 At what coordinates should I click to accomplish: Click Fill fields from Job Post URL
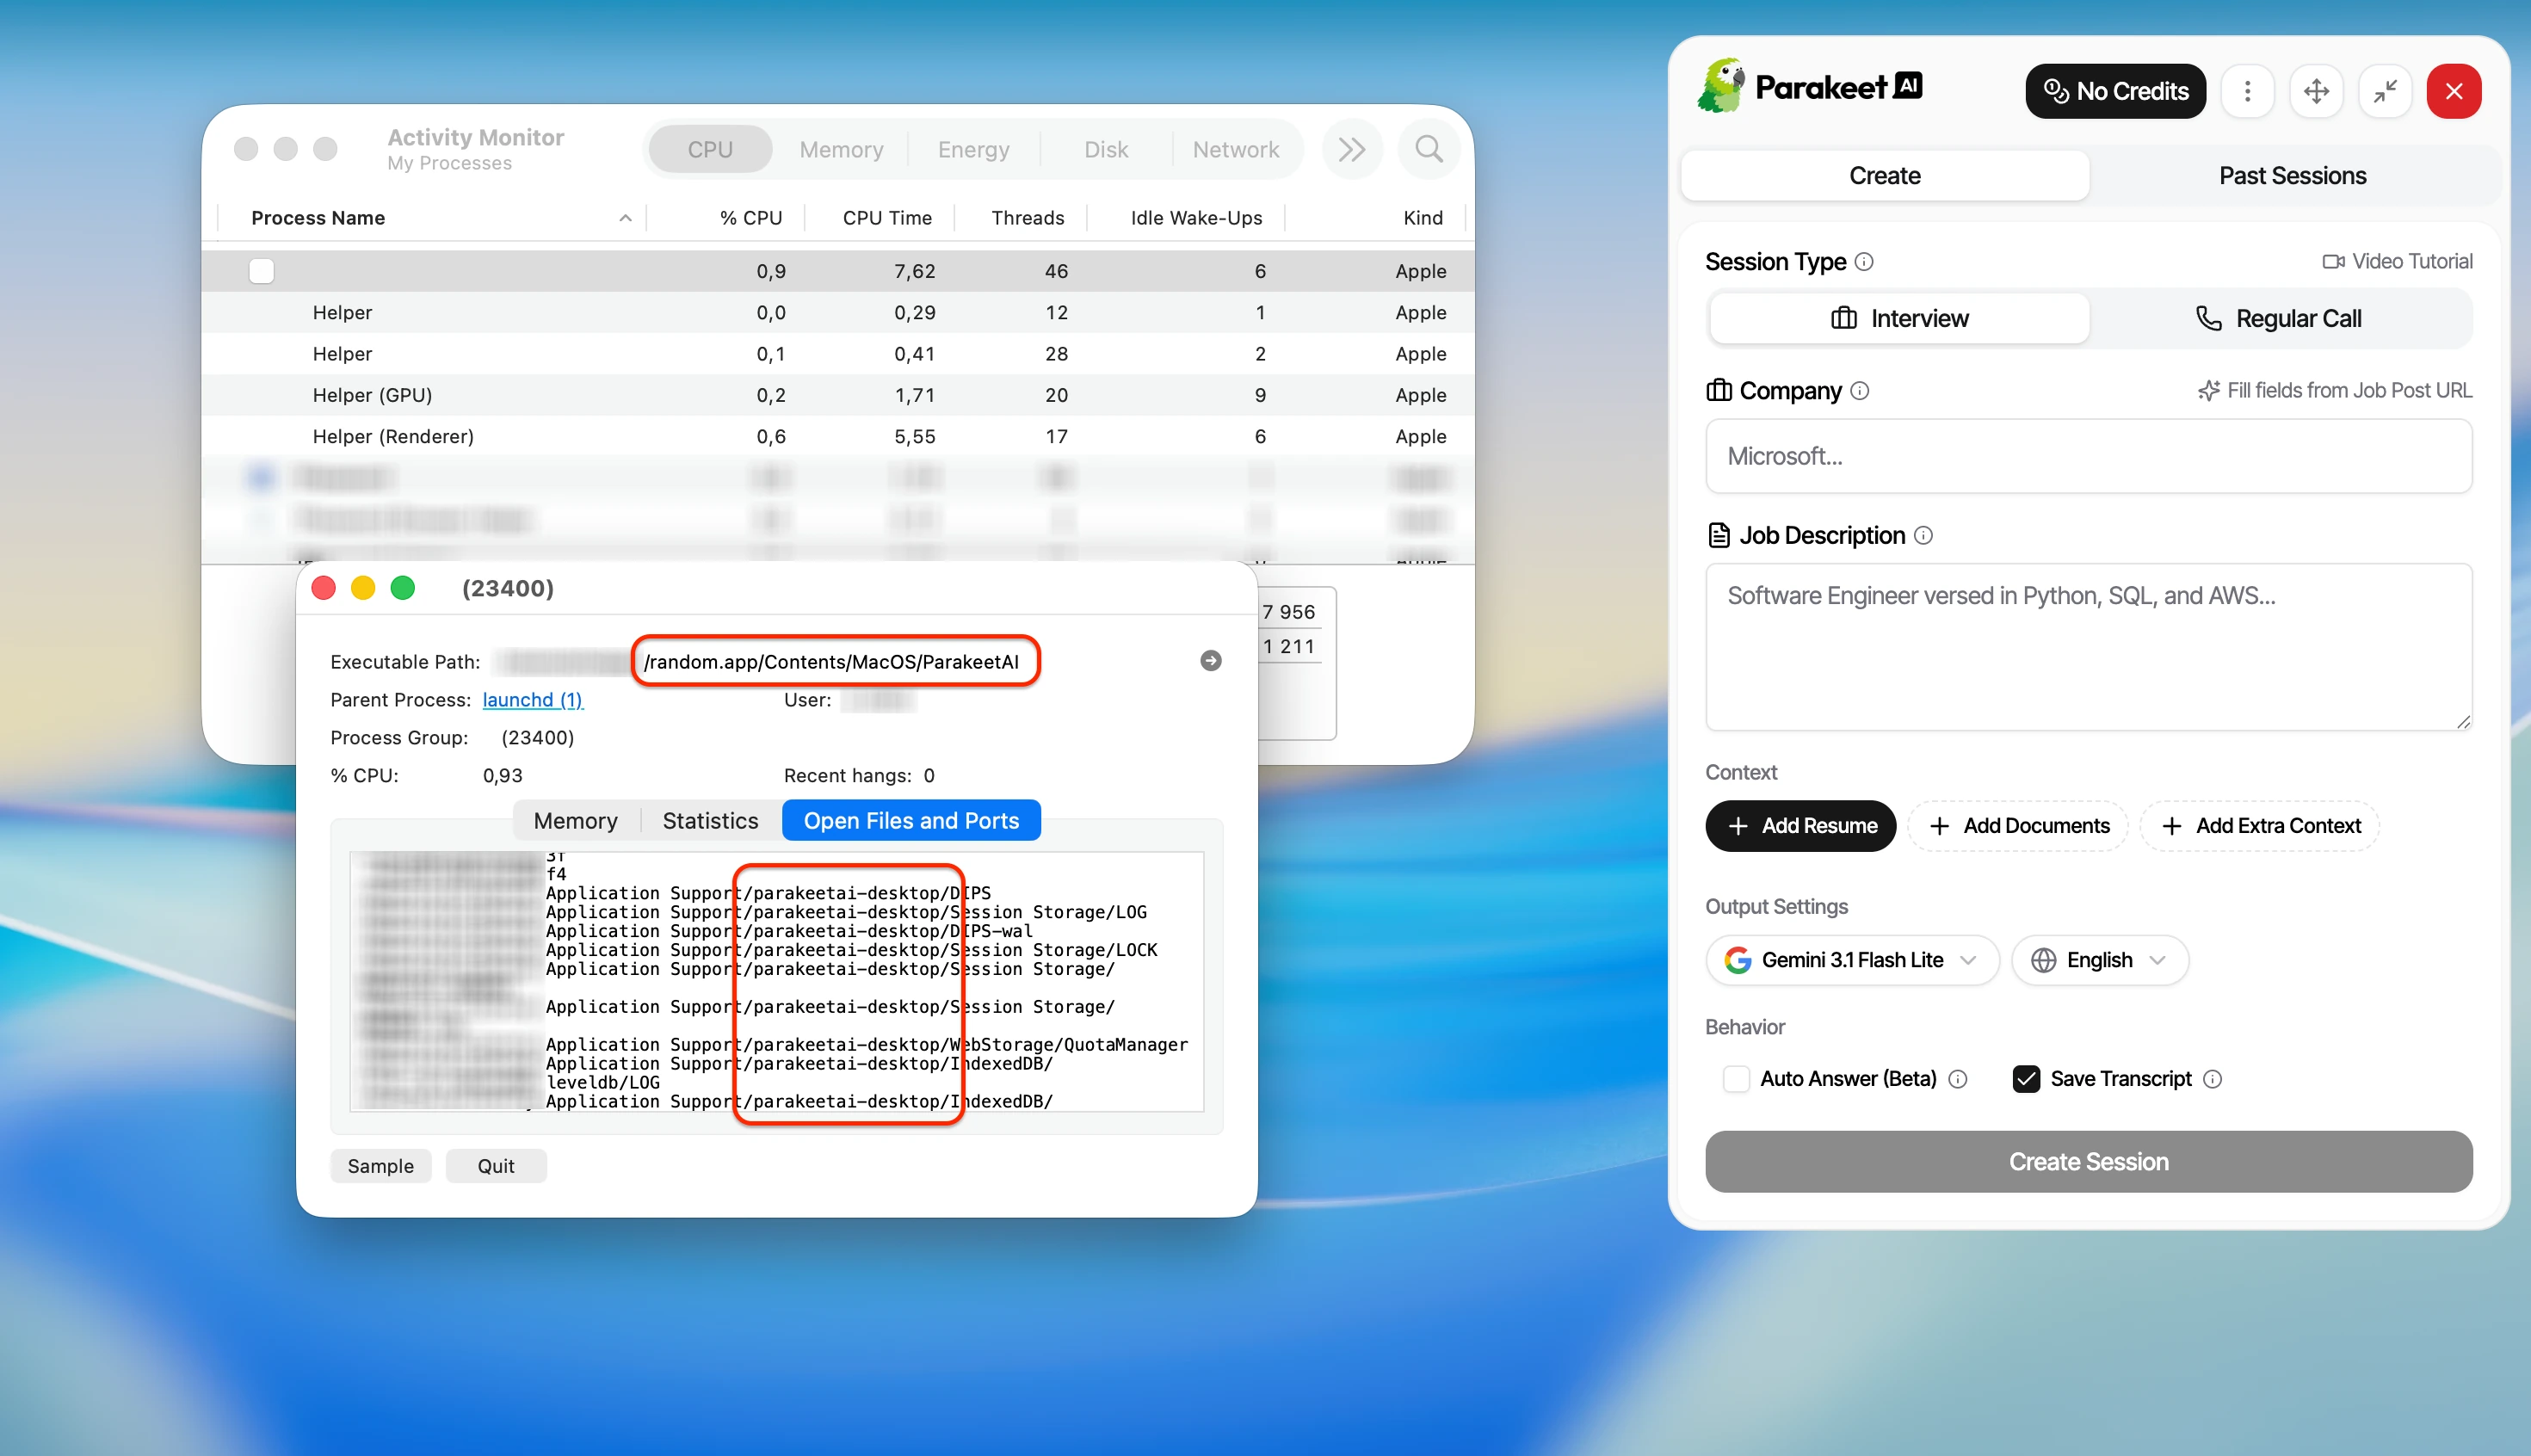(2334, 390)
